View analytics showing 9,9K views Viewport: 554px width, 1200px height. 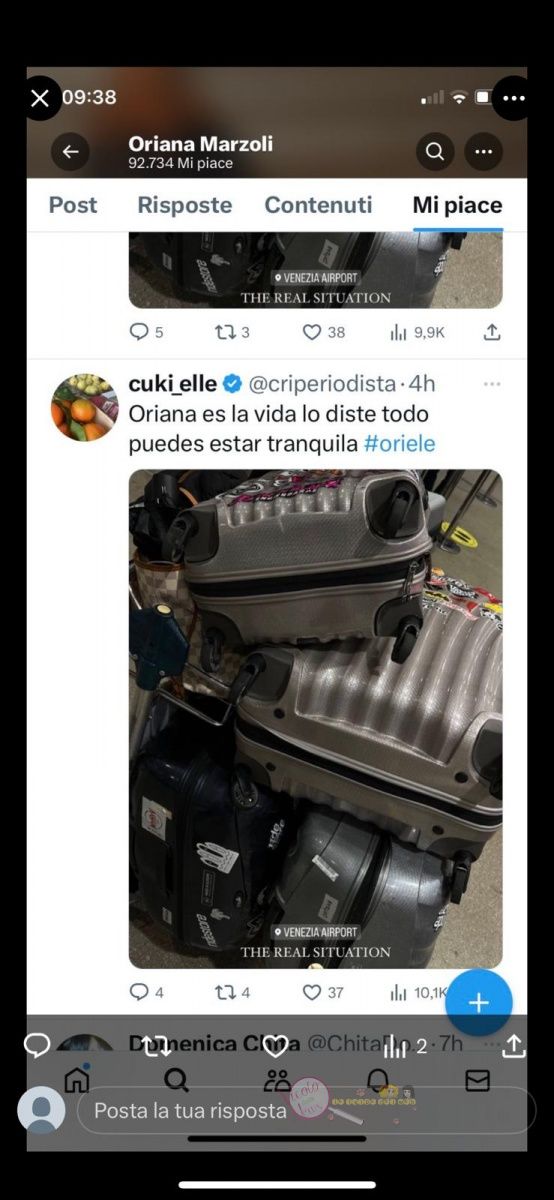point(417,332)
